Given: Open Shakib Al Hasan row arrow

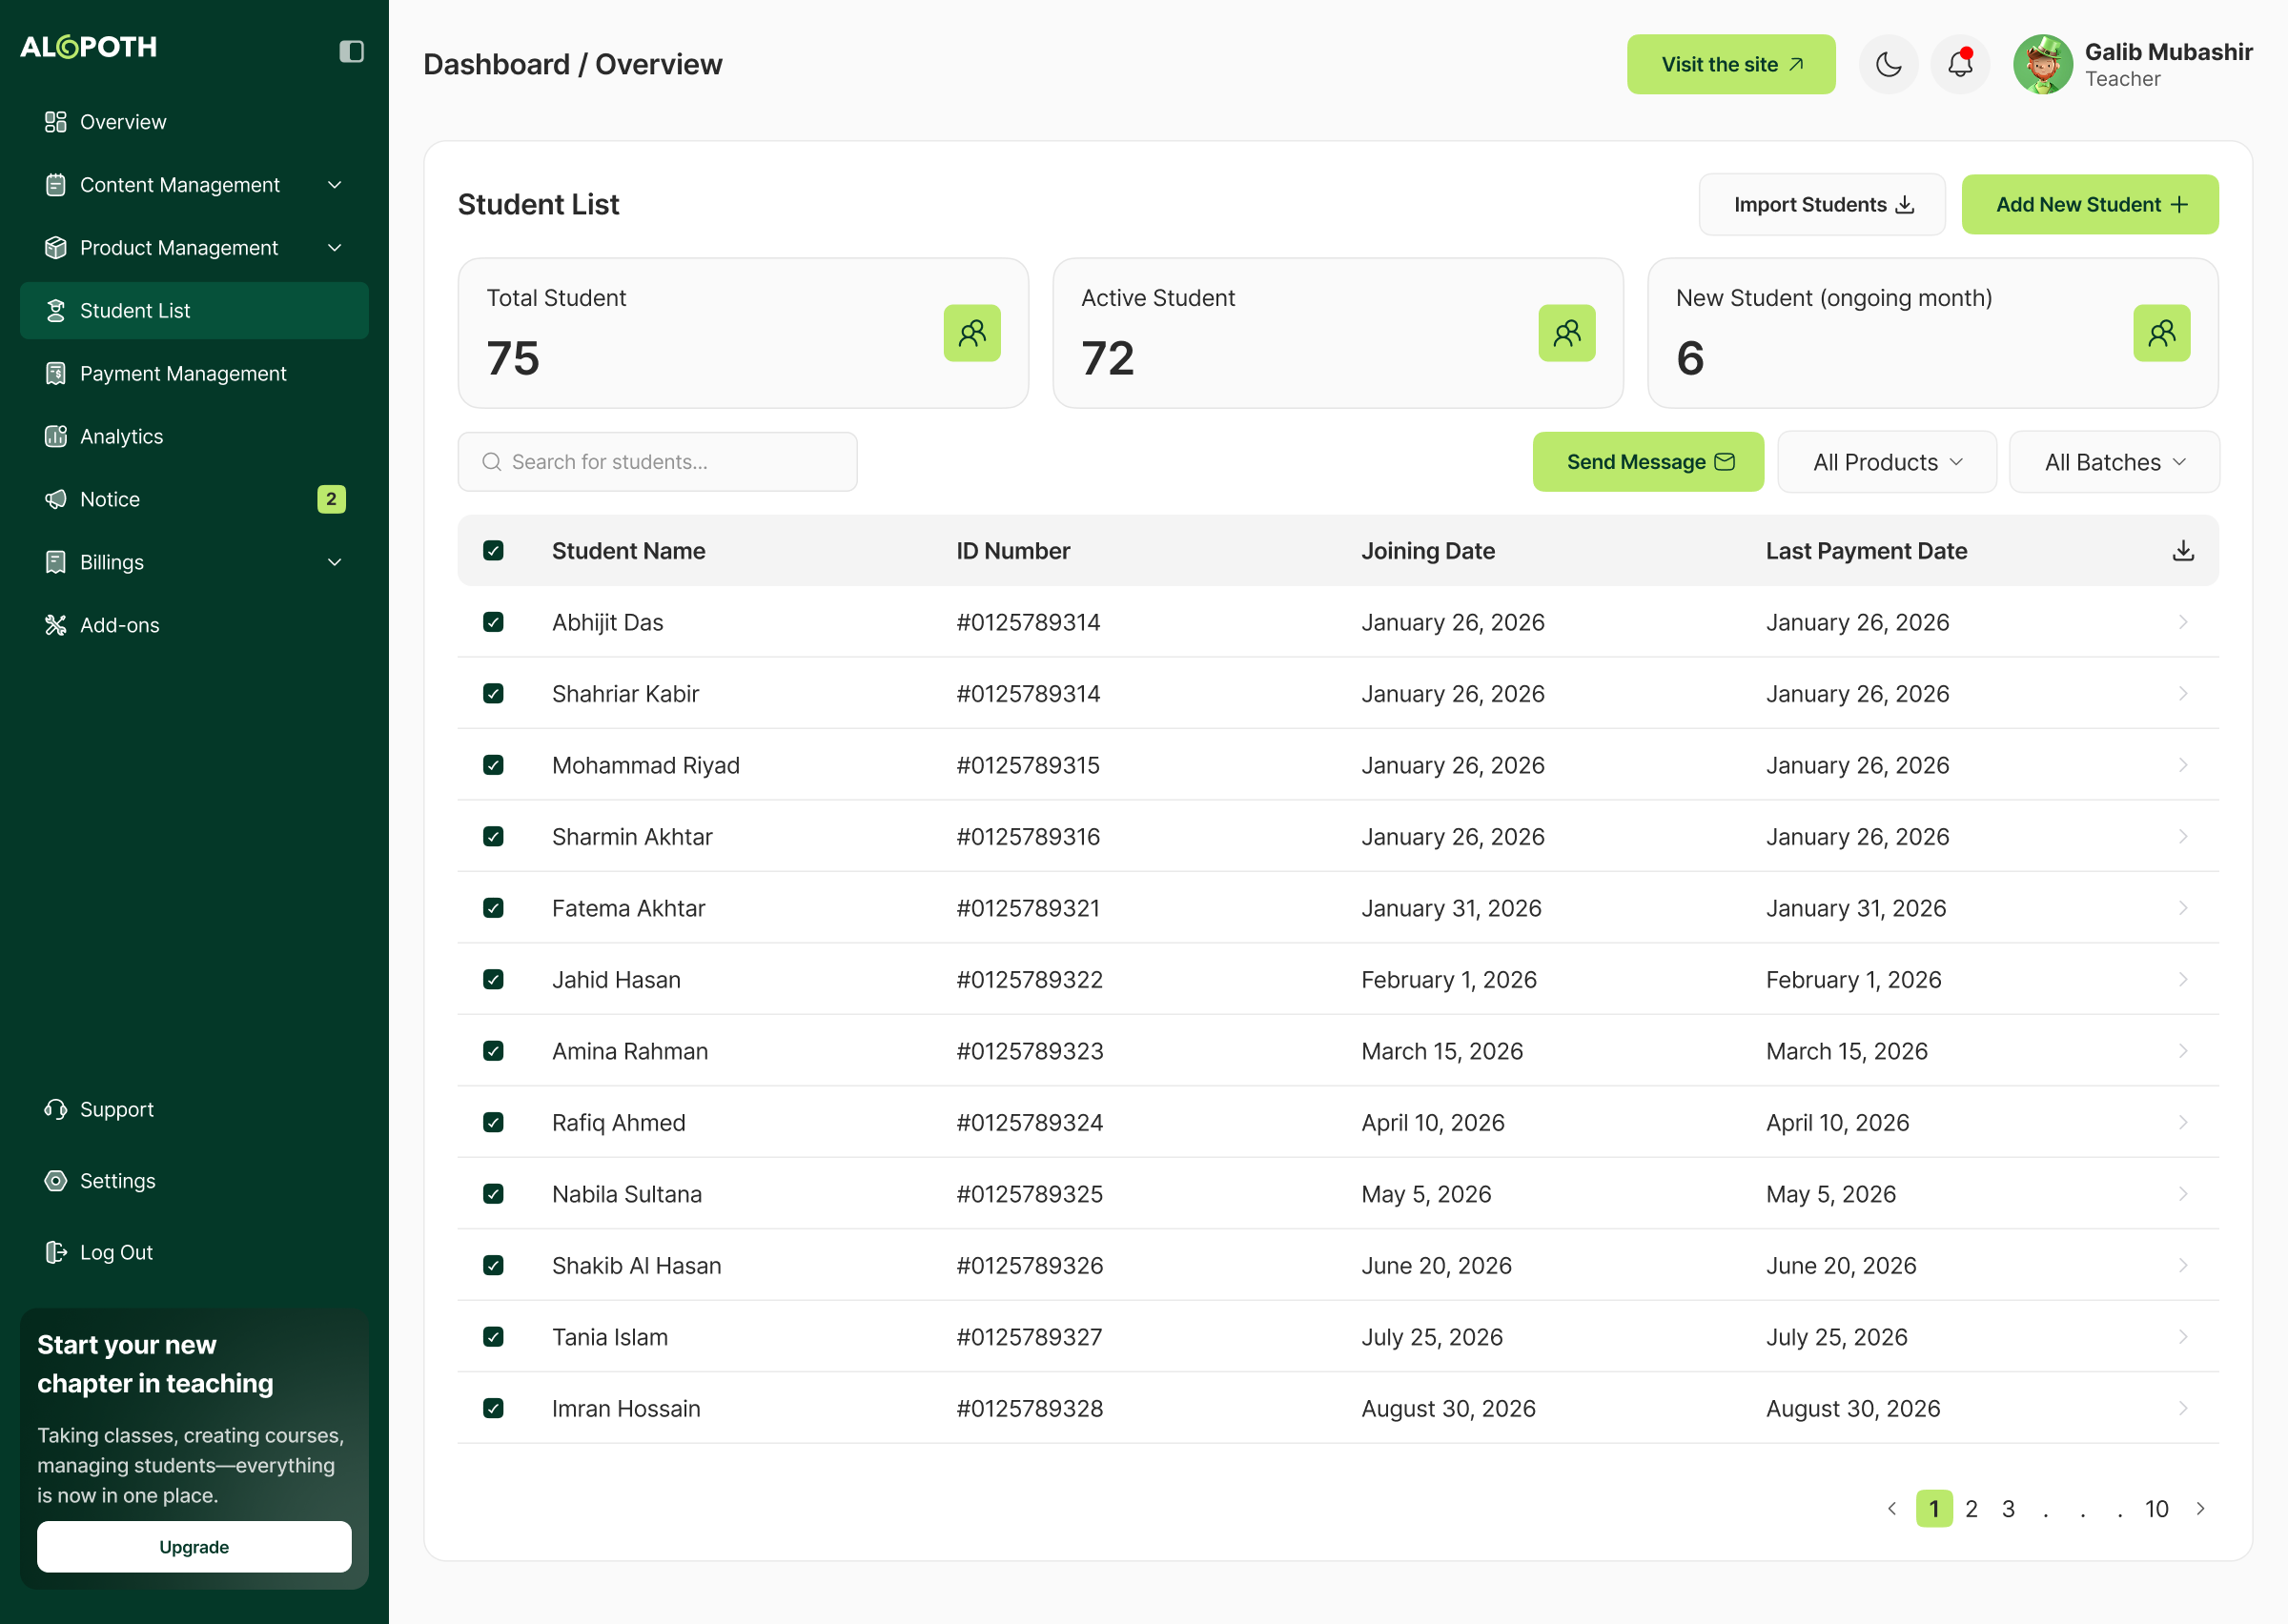Looking at the screenshot, I should [2183, 1266].
